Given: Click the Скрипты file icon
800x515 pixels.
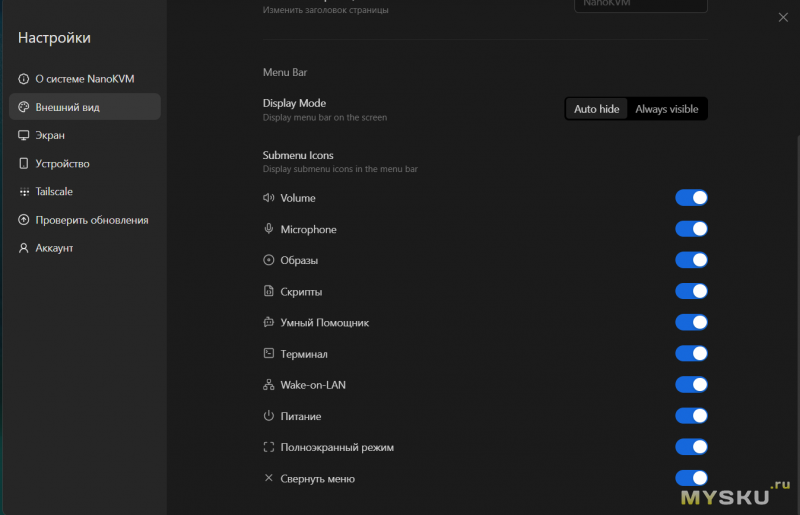Looking at the screenshot, I should pyautogui.click(x=268, y=291).
